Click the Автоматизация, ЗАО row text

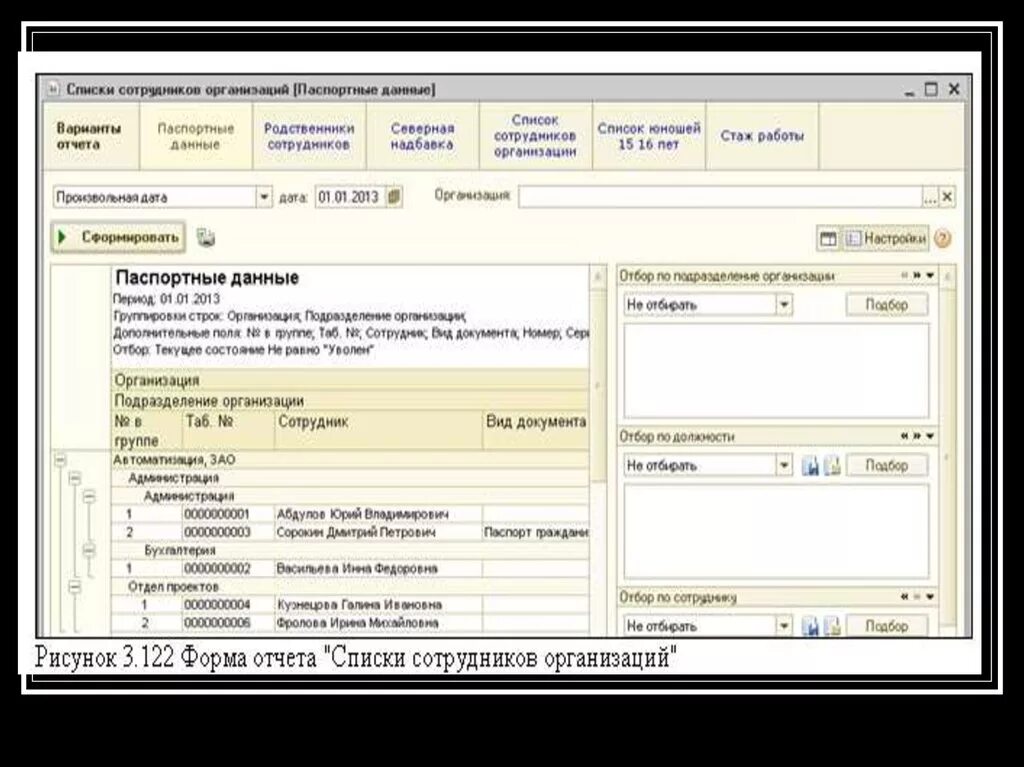coord(174,460)
